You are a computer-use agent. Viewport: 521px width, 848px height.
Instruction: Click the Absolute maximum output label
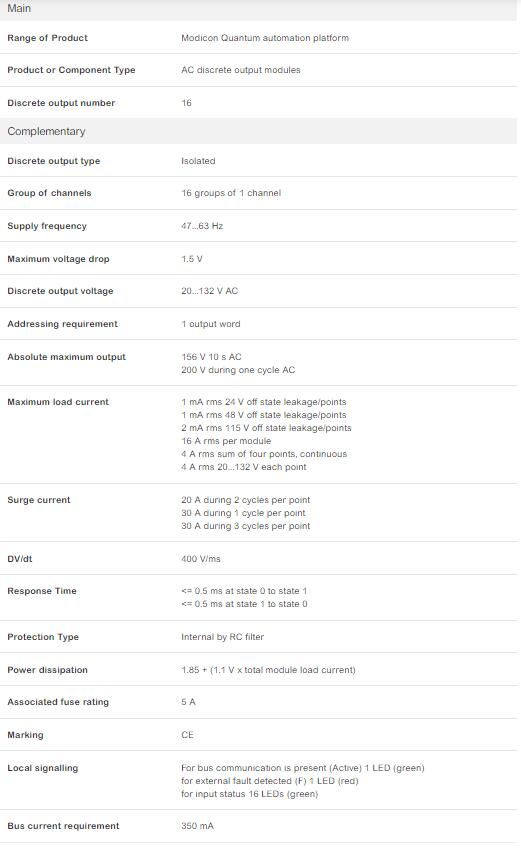pyautogui.click(x=67, y=357)
